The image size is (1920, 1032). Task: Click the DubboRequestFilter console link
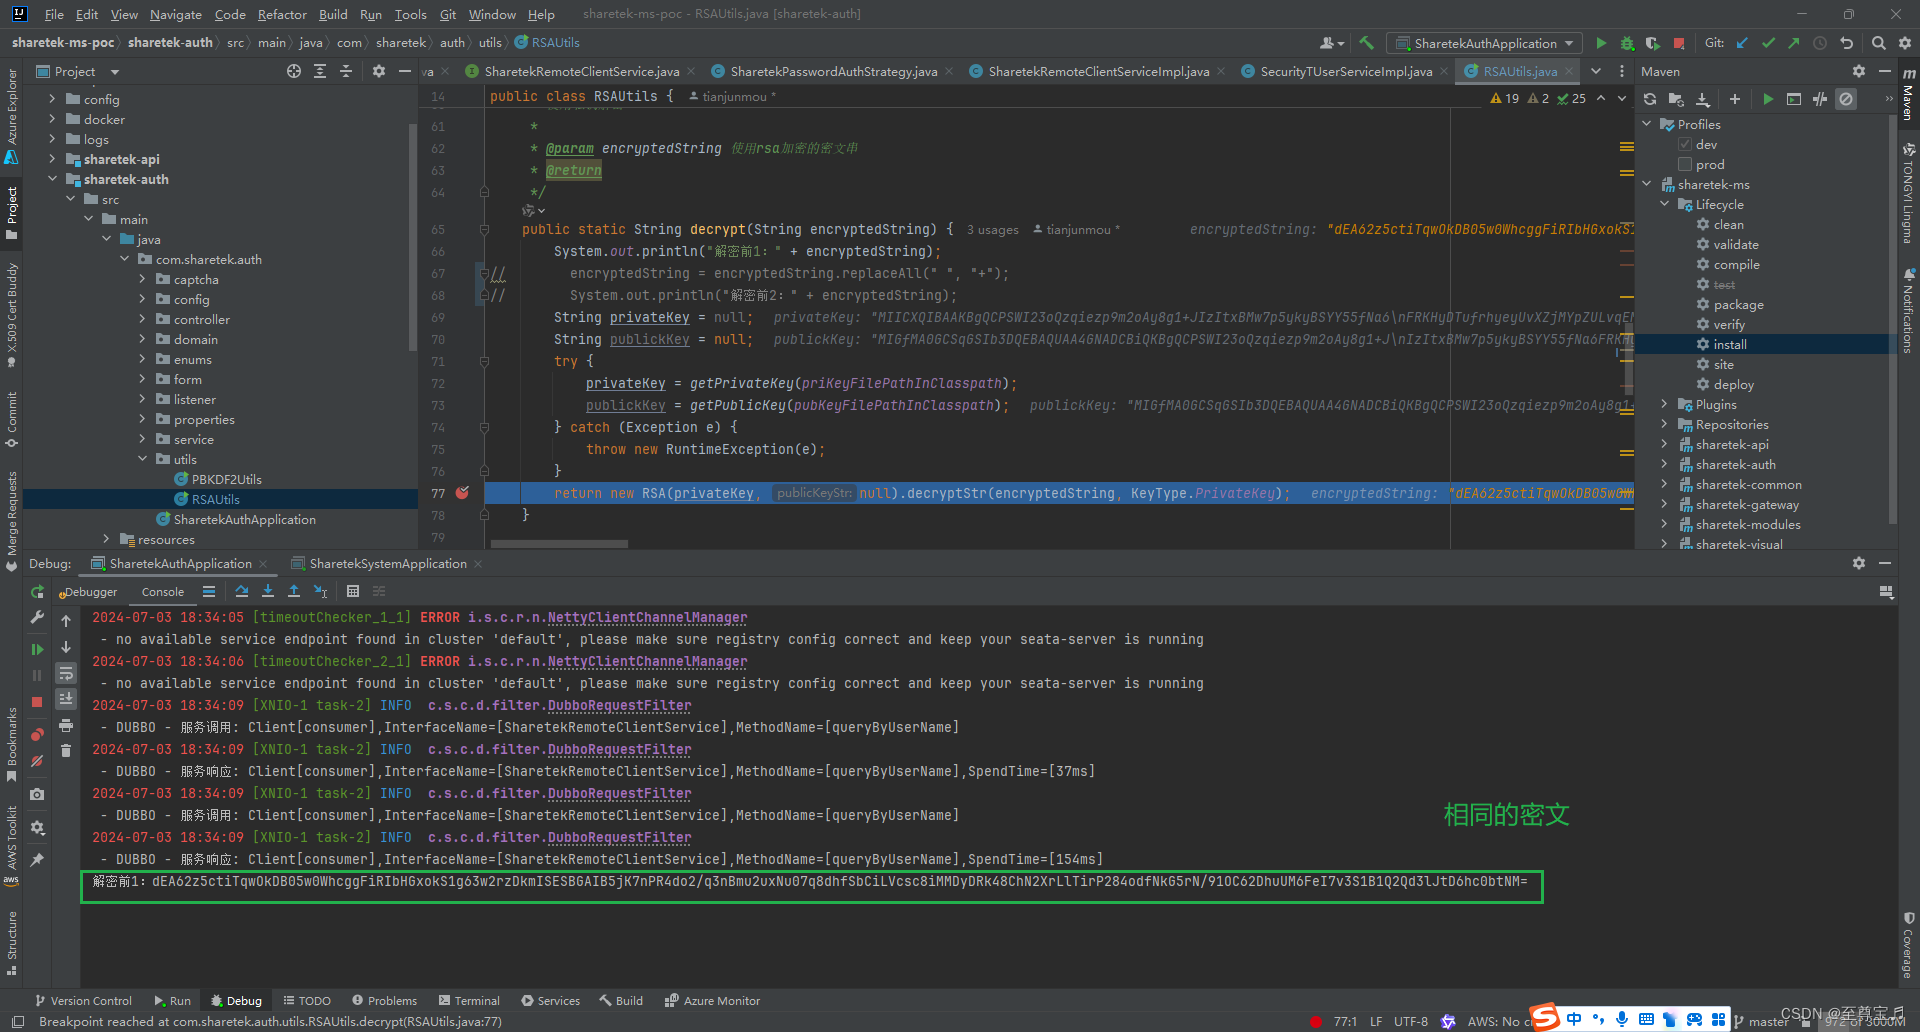pos(619,705)
